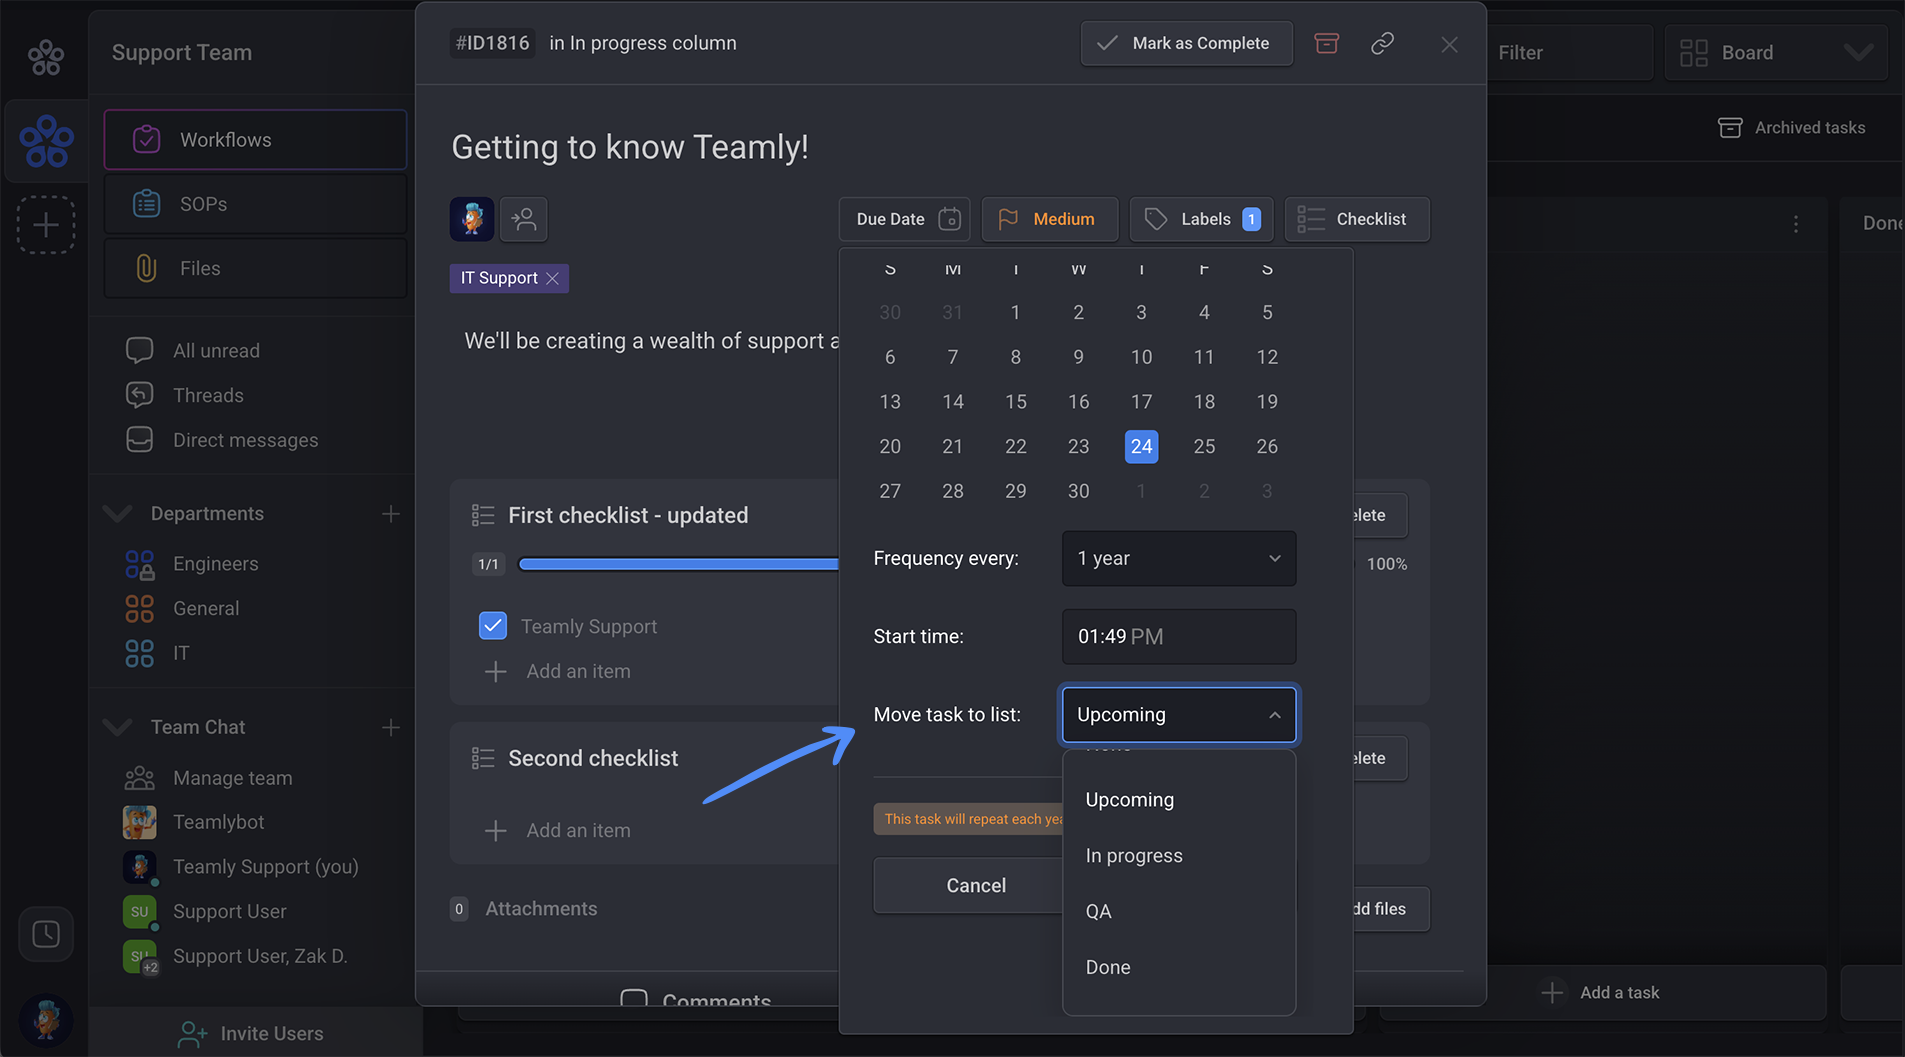Click Add a task on the board
1905x1057 pixels.
point(1601,993)
